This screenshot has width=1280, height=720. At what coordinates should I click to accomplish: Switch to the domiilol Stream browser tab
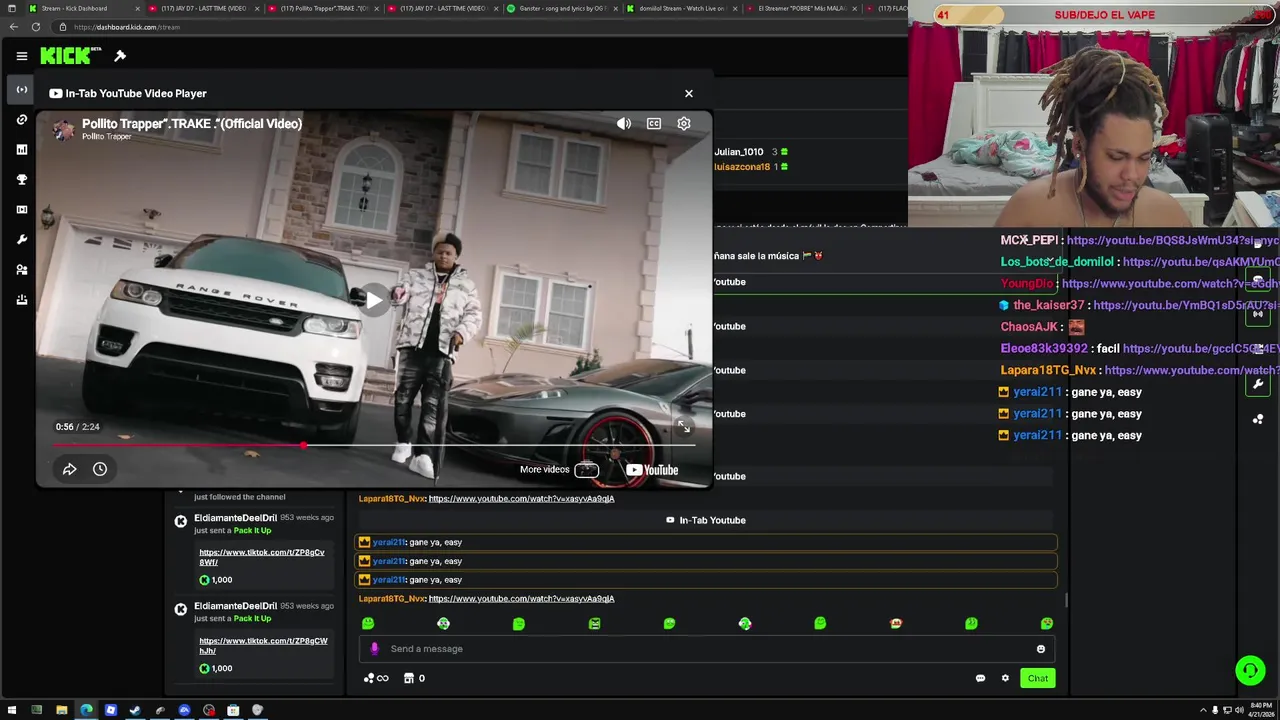pyautogui.click(x=681, y=8)
